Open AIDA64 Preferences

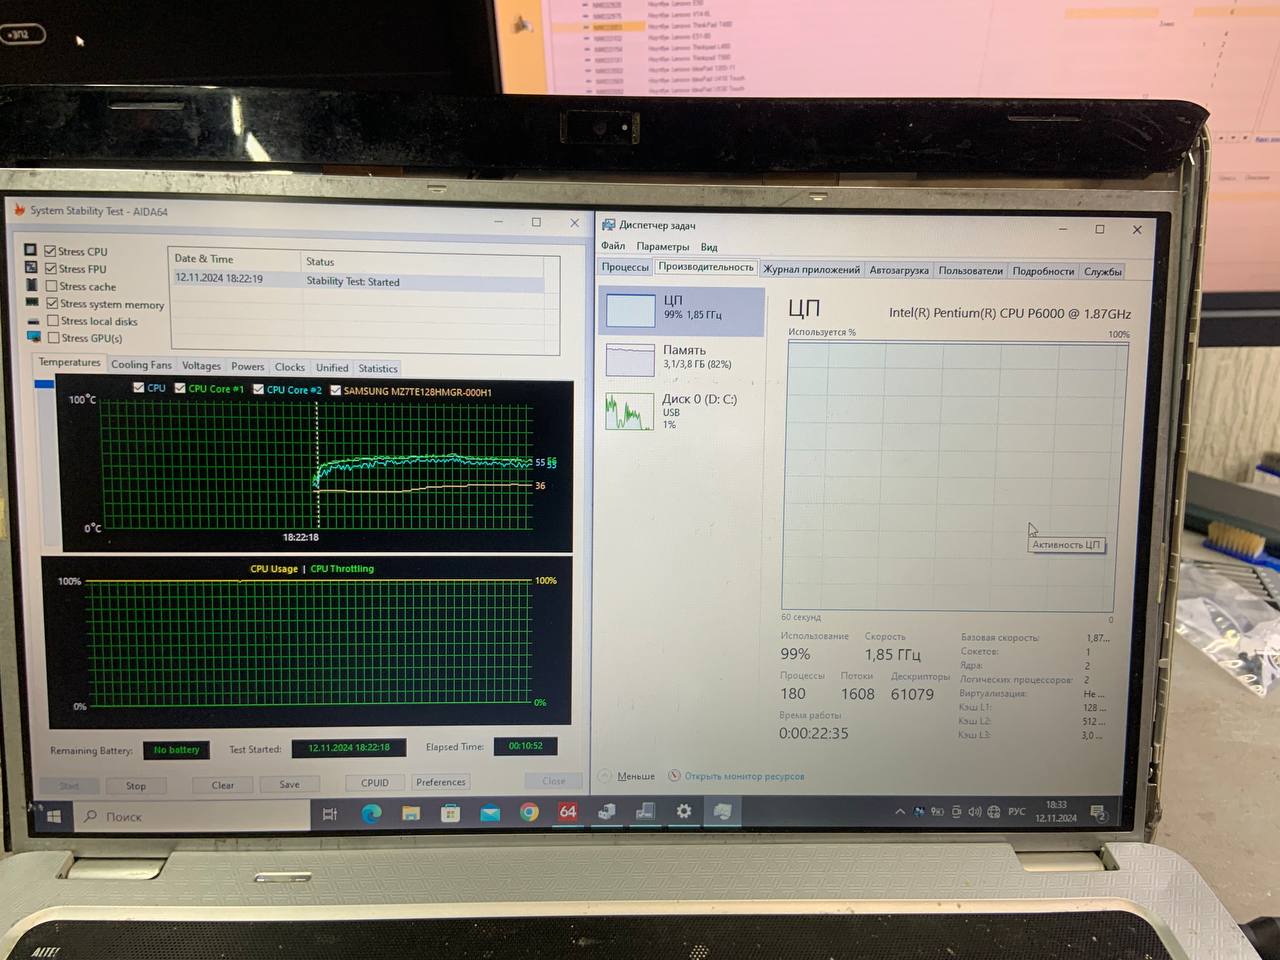pyautogui.click(x=441, y=782)
